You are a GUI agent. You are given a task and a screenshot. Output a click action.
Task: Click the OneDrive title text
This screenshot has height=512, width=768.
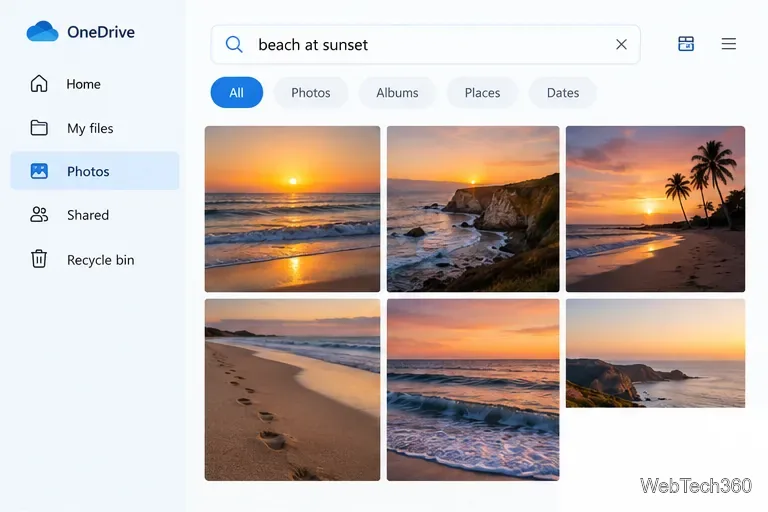coord(101,32)
